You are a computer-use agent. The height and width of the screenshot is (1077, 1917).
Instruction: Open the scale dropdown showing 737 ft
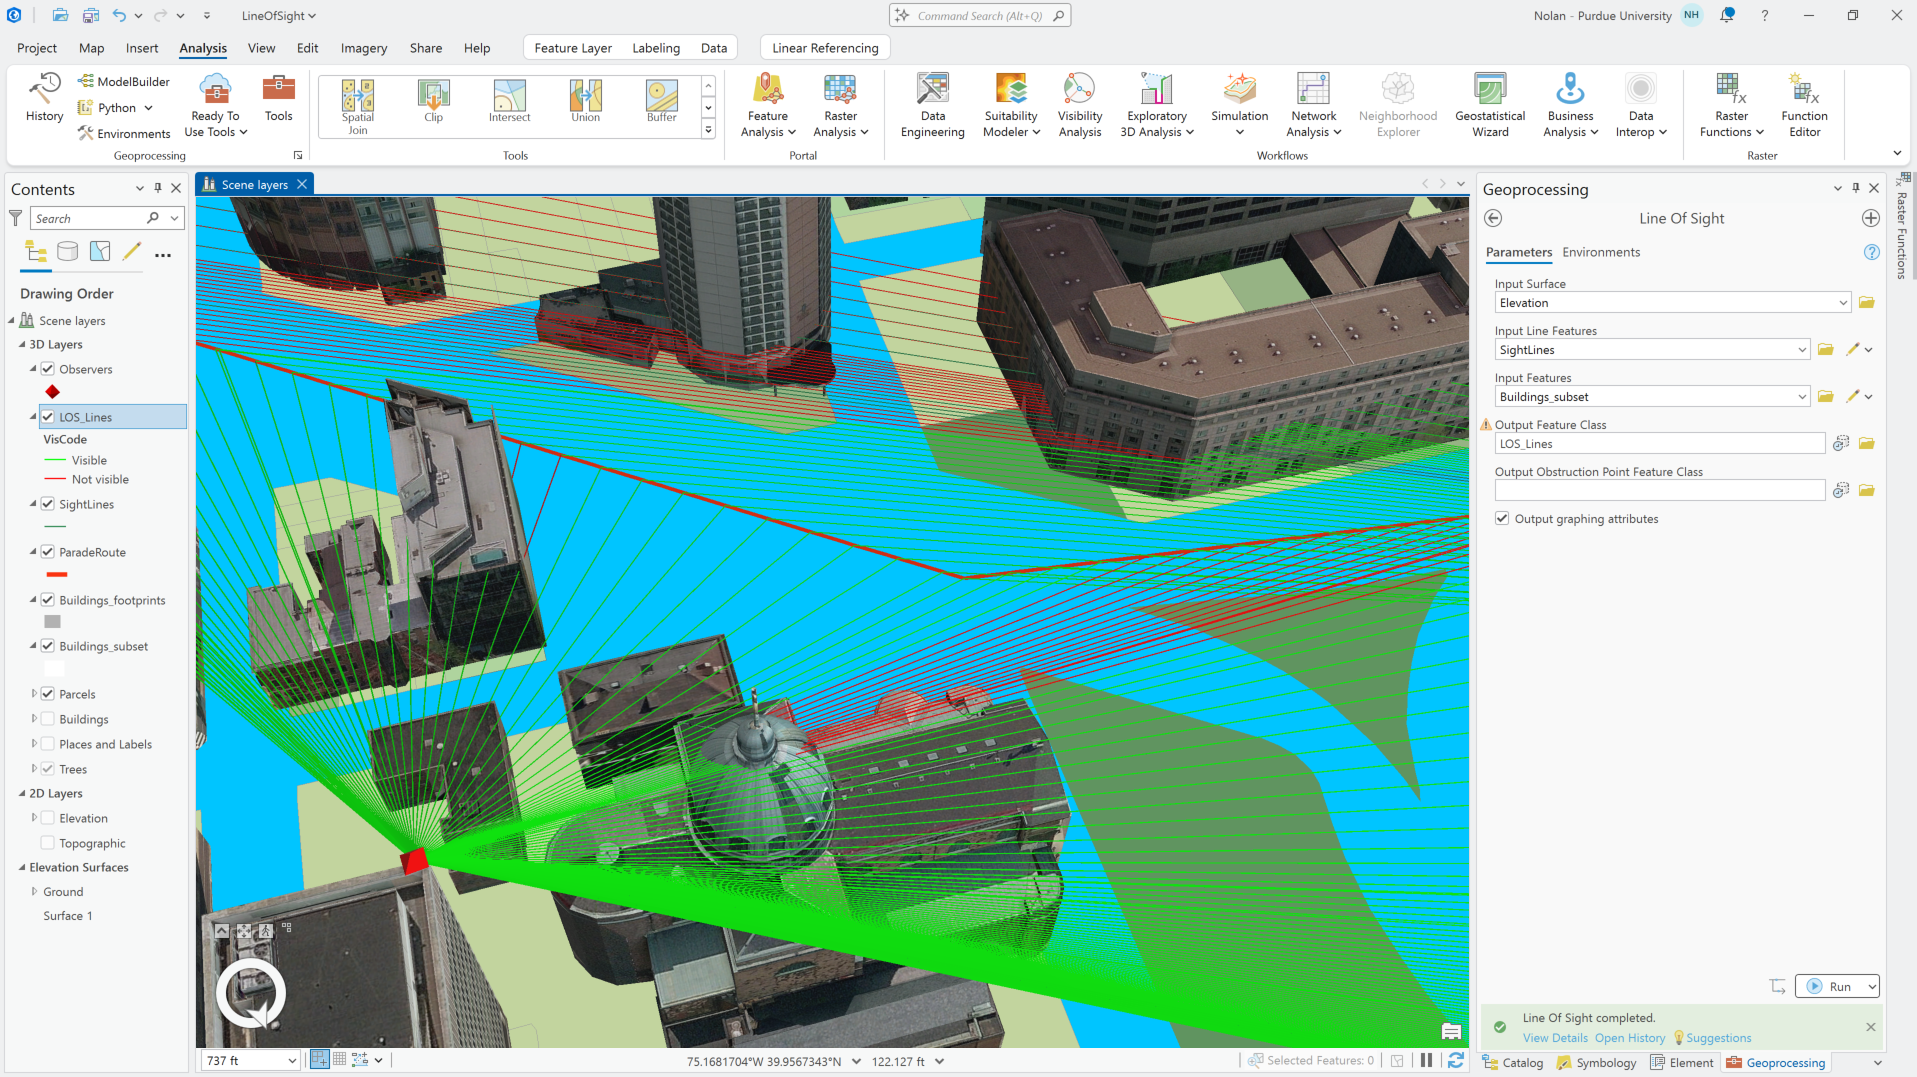[x=292, y=1061]
